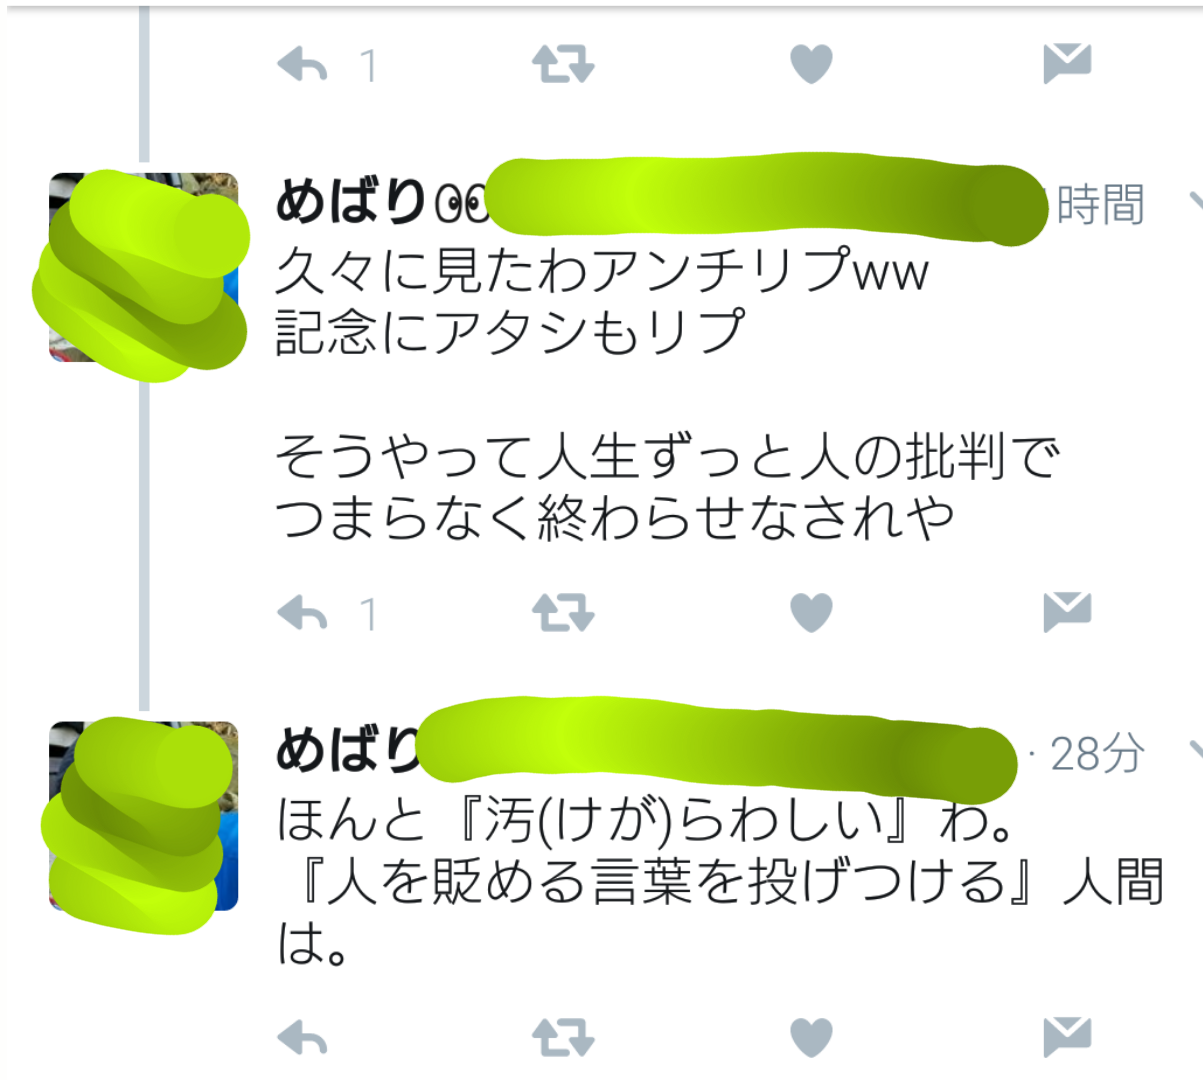Retweet using the topmost action row icon
This screenshot has height=1080, width=1203.
563,66
